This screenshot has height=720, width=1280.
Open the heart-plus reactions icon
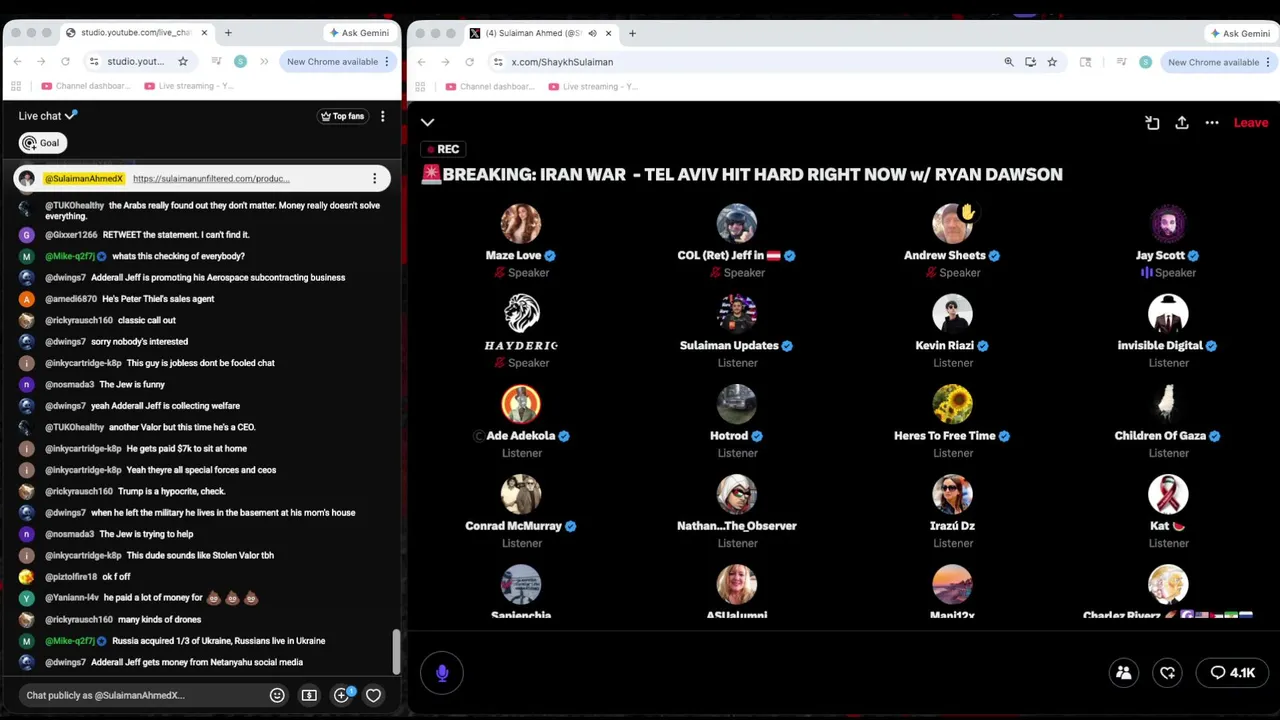[1167, 673]
